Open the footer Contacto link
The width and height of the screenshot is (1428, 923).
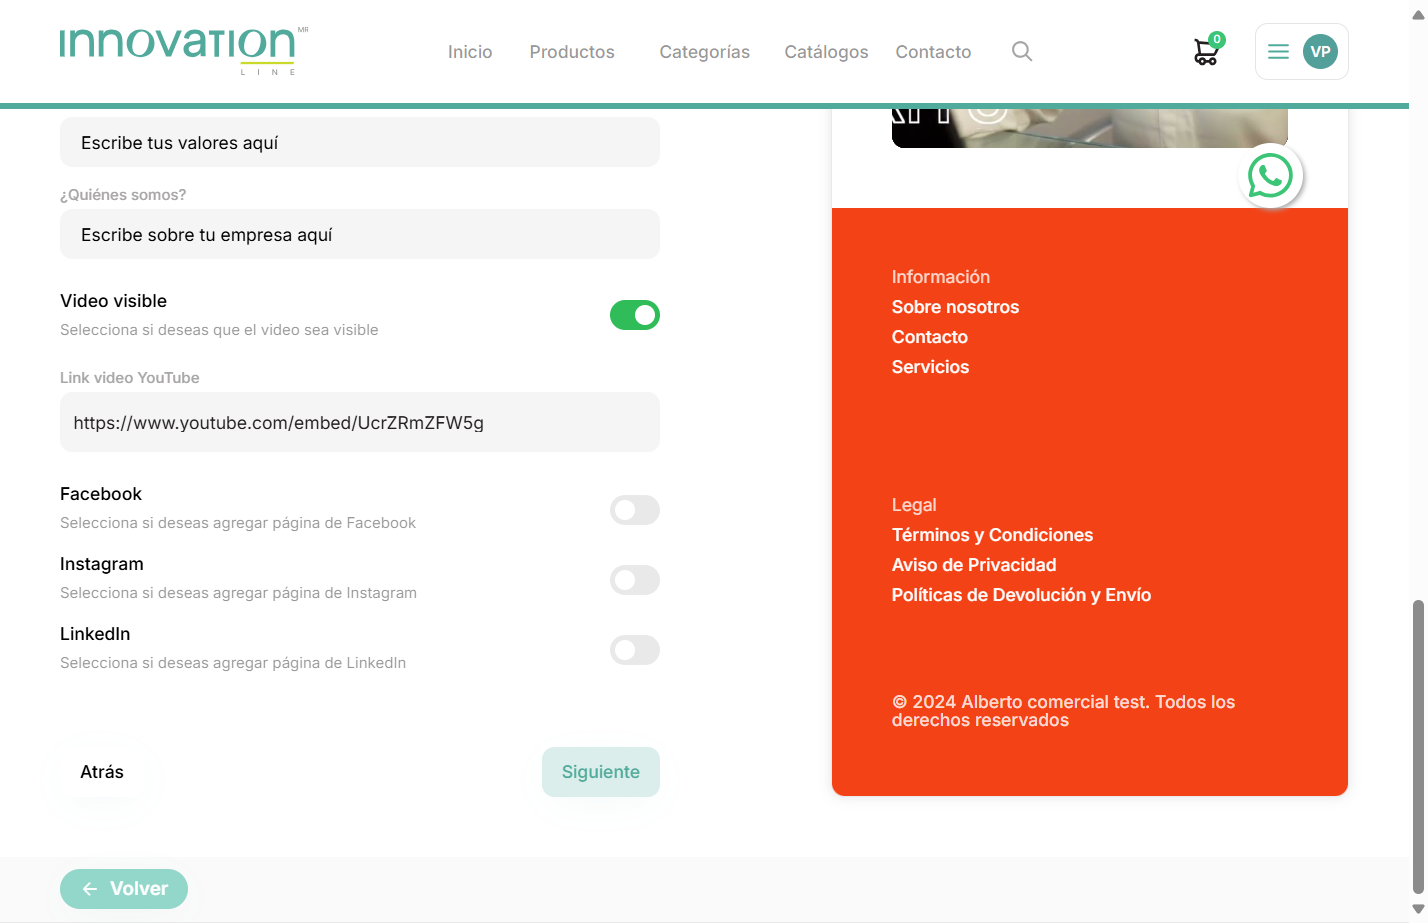[930, 337]
